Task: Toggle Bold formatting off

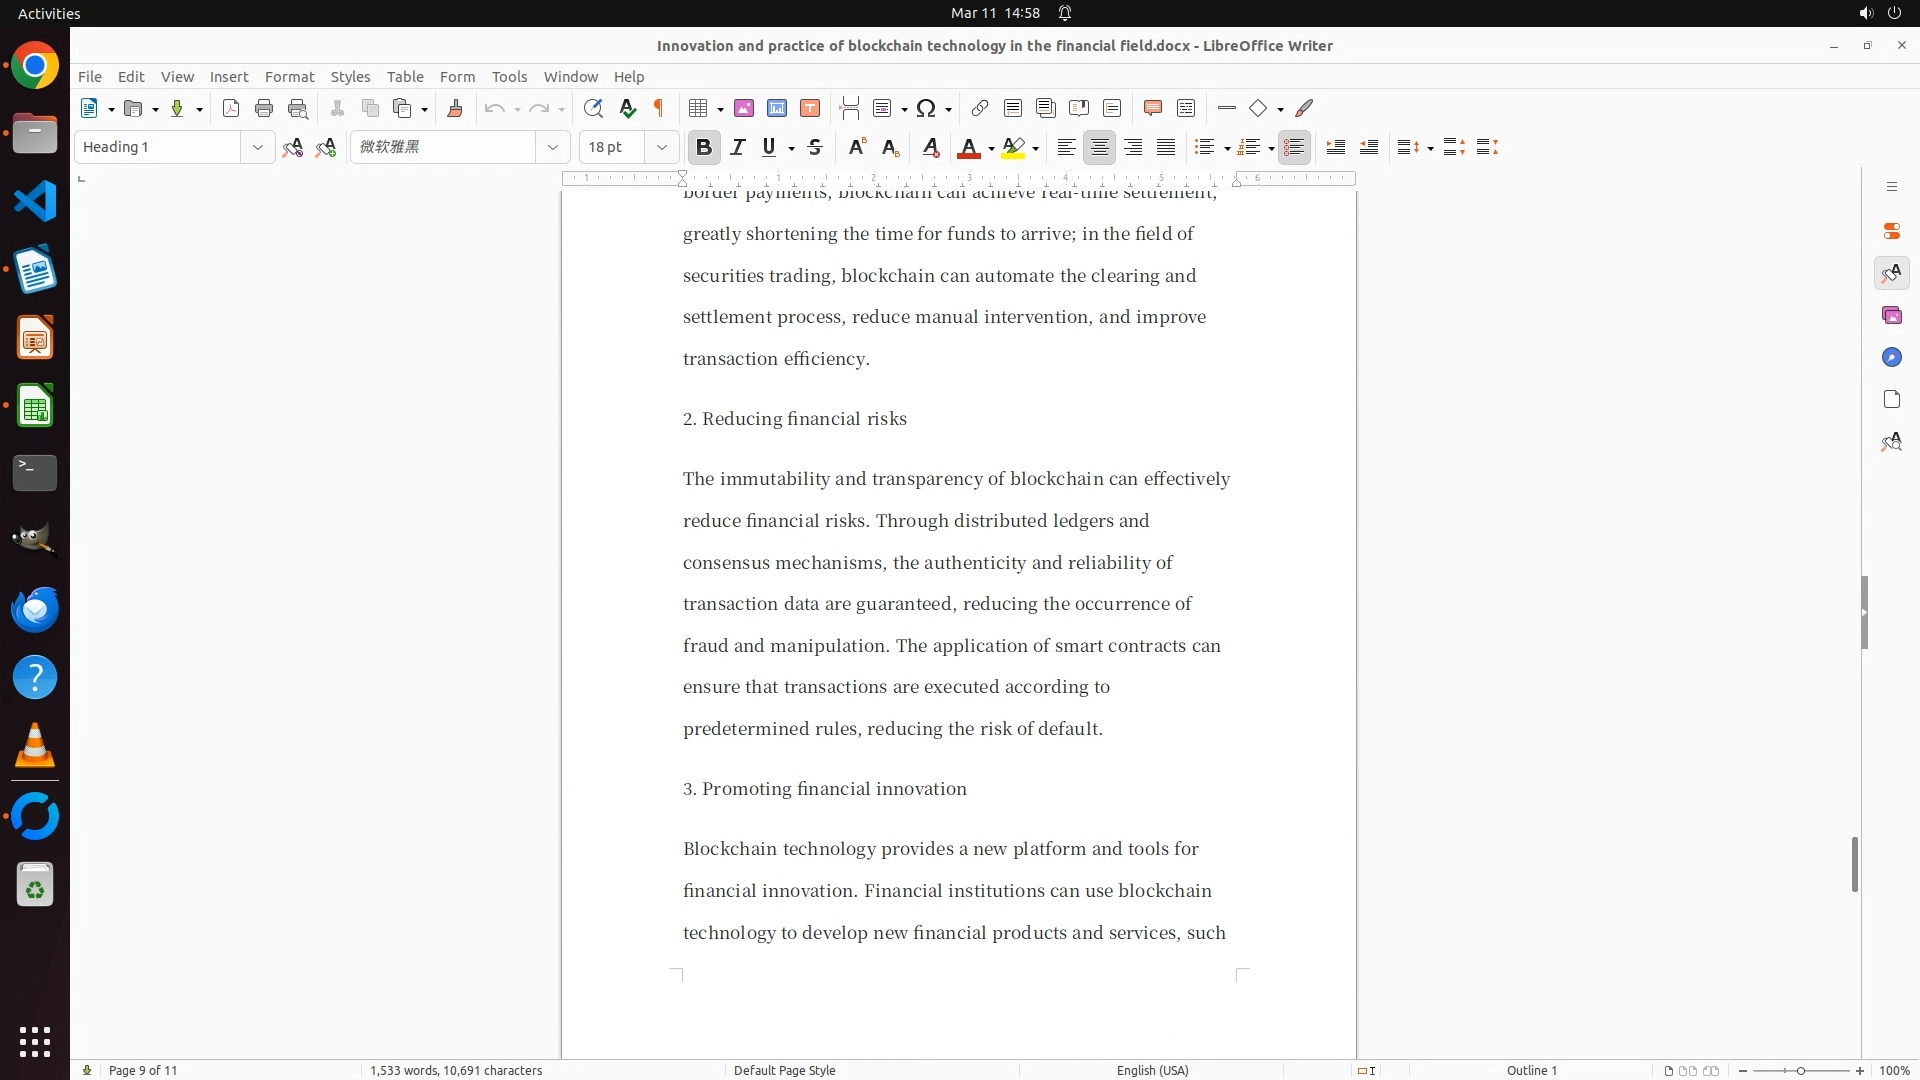Action: tap(704, 147)
